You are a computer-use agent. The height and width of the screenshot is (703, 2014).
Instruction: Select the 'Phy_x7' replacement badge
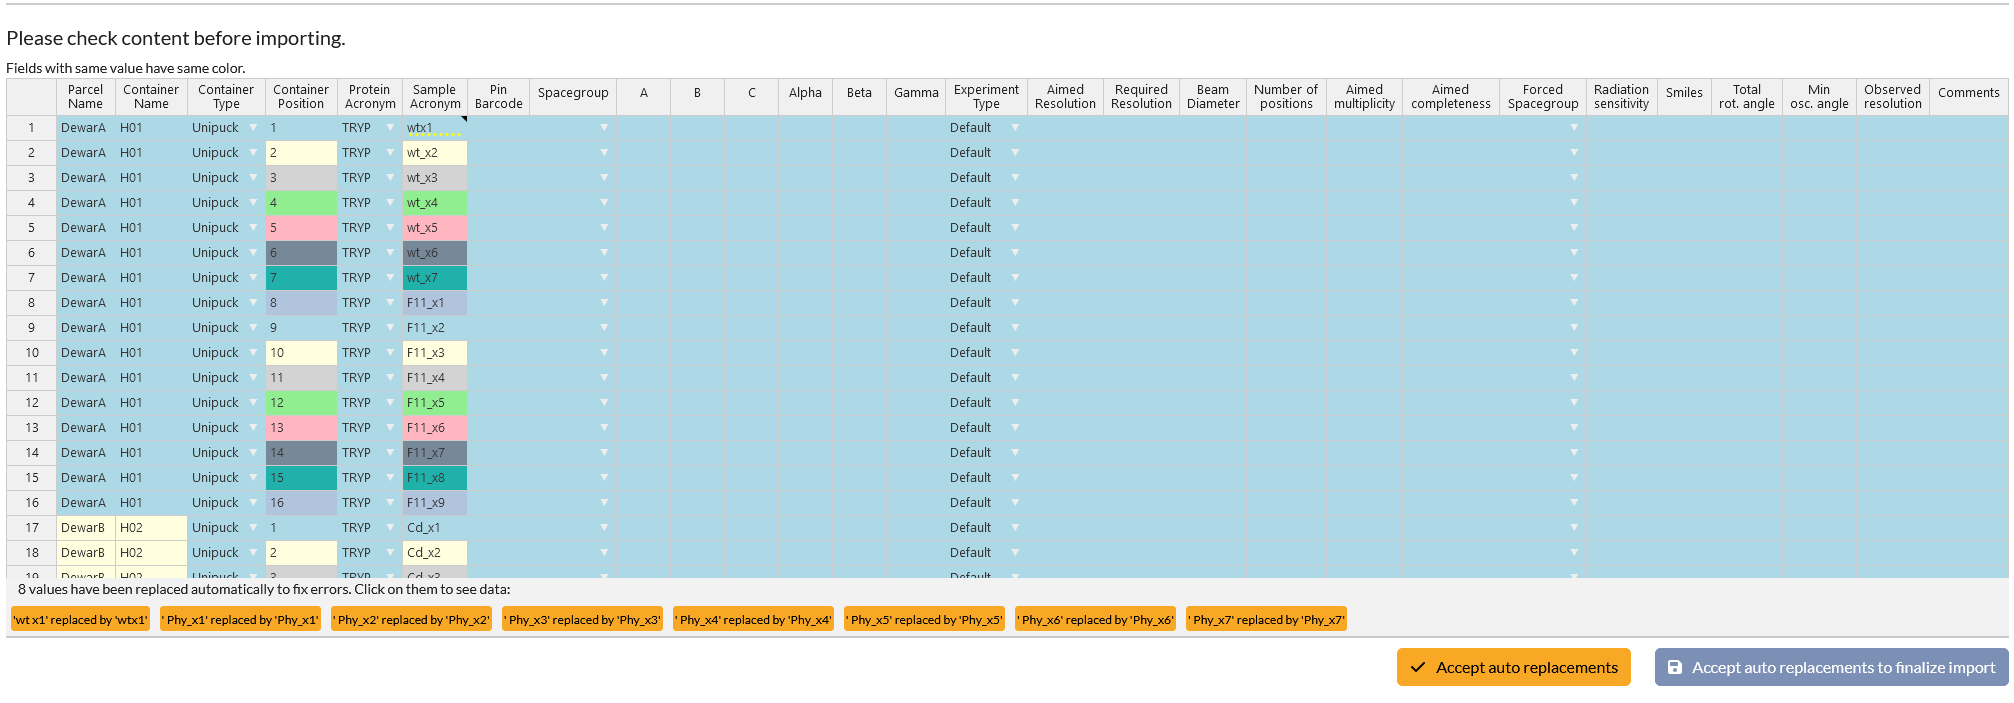1266,620
